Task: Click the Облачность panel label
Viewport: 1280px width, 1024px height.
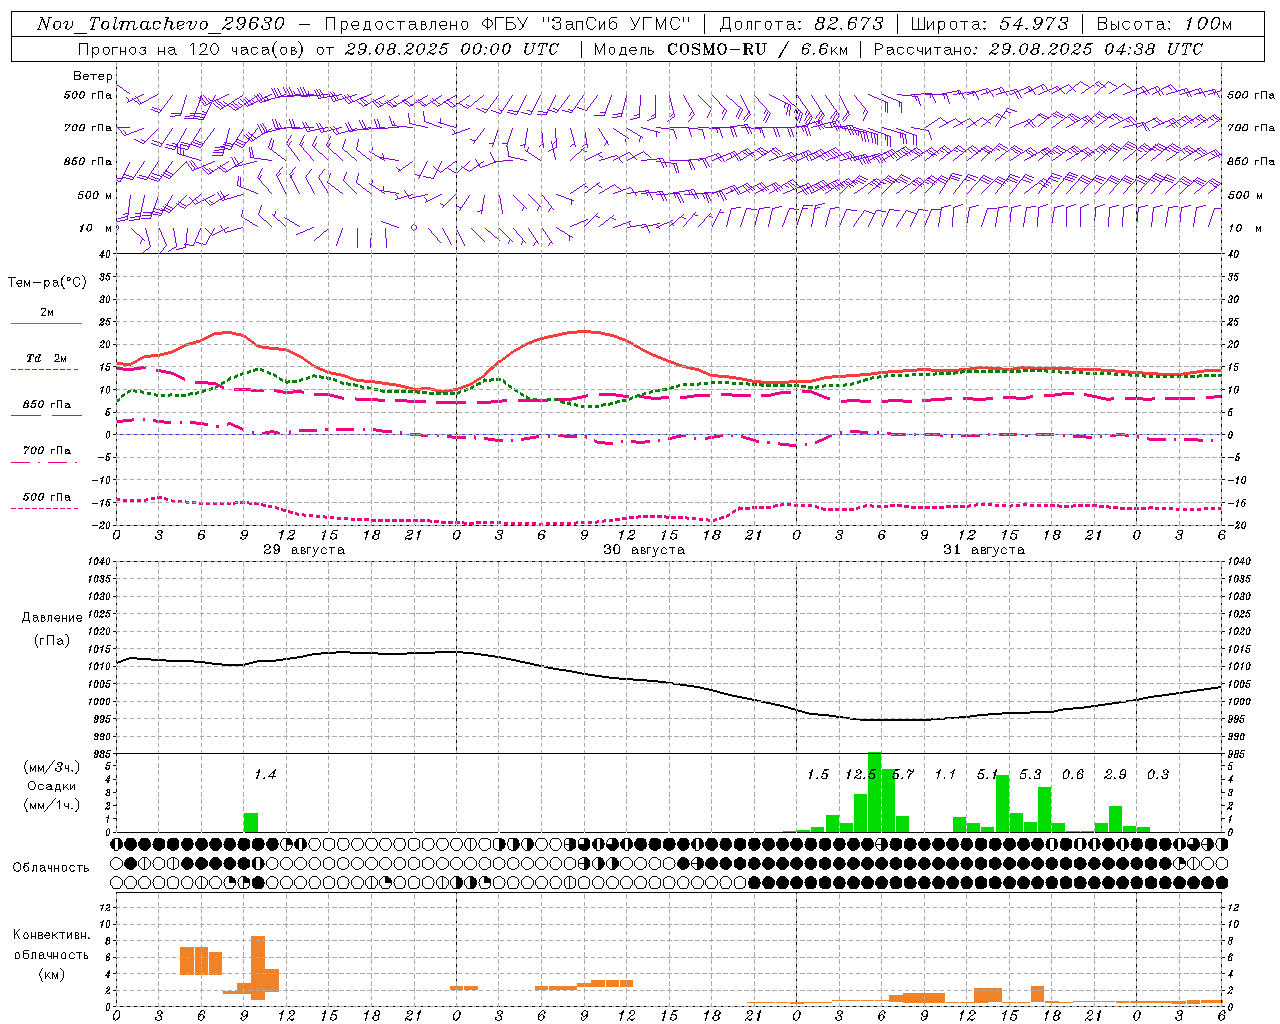Action: pos(51,867)
